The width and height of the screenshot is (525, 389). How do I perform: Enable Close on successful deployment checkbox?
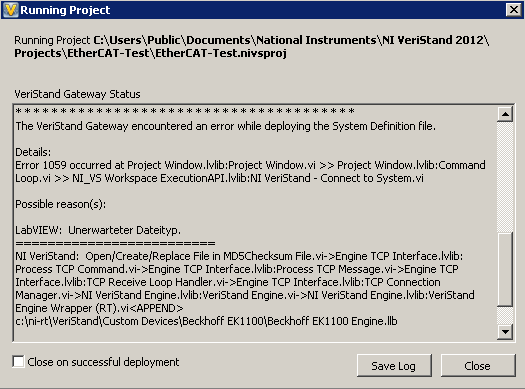pyautogui.click(x=18, y=362)
